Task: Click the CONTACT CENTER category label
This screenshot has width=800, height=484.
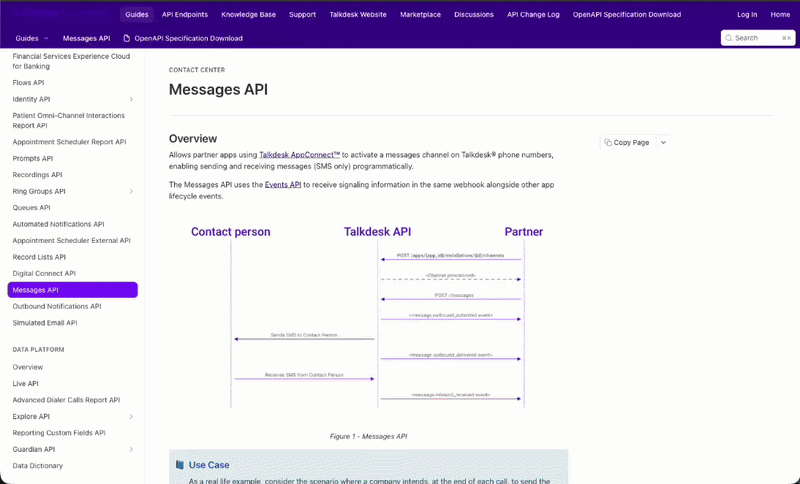Action: [197, 70]
